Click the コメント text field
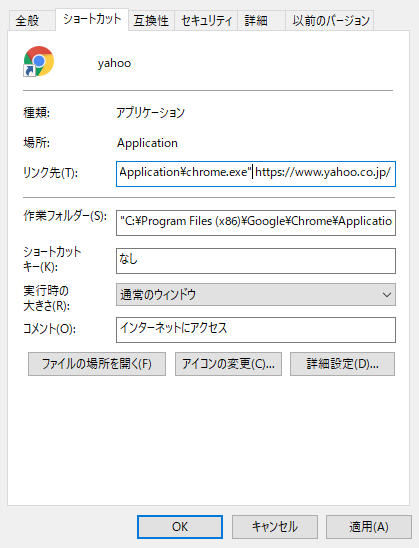The height and width of the screenshot is (548, 419). tap(256, 330)
